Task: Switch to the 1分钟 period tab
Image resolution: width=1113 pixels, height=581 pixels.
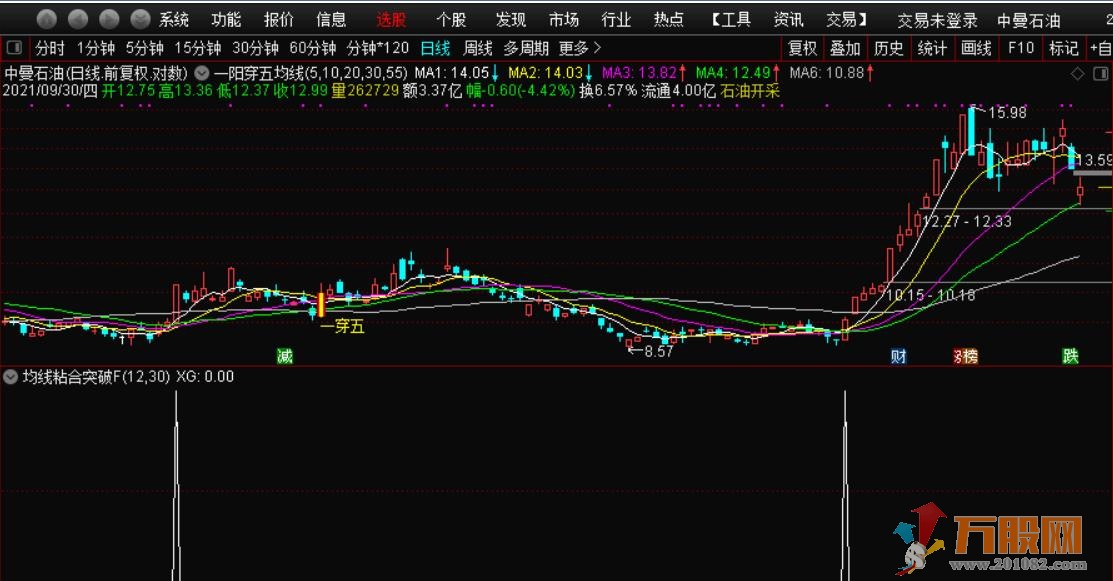Action: point(97,48)
